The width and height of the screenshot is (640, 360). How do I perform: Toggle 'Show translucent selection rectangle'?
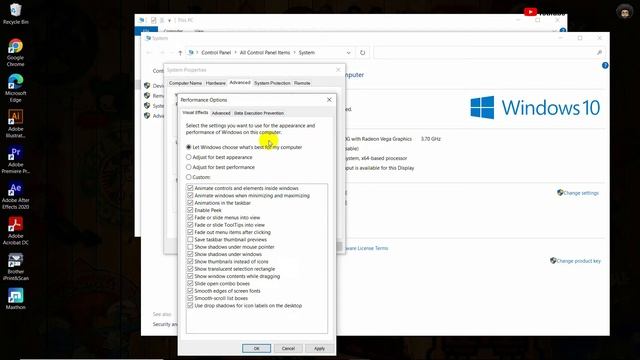190,269
